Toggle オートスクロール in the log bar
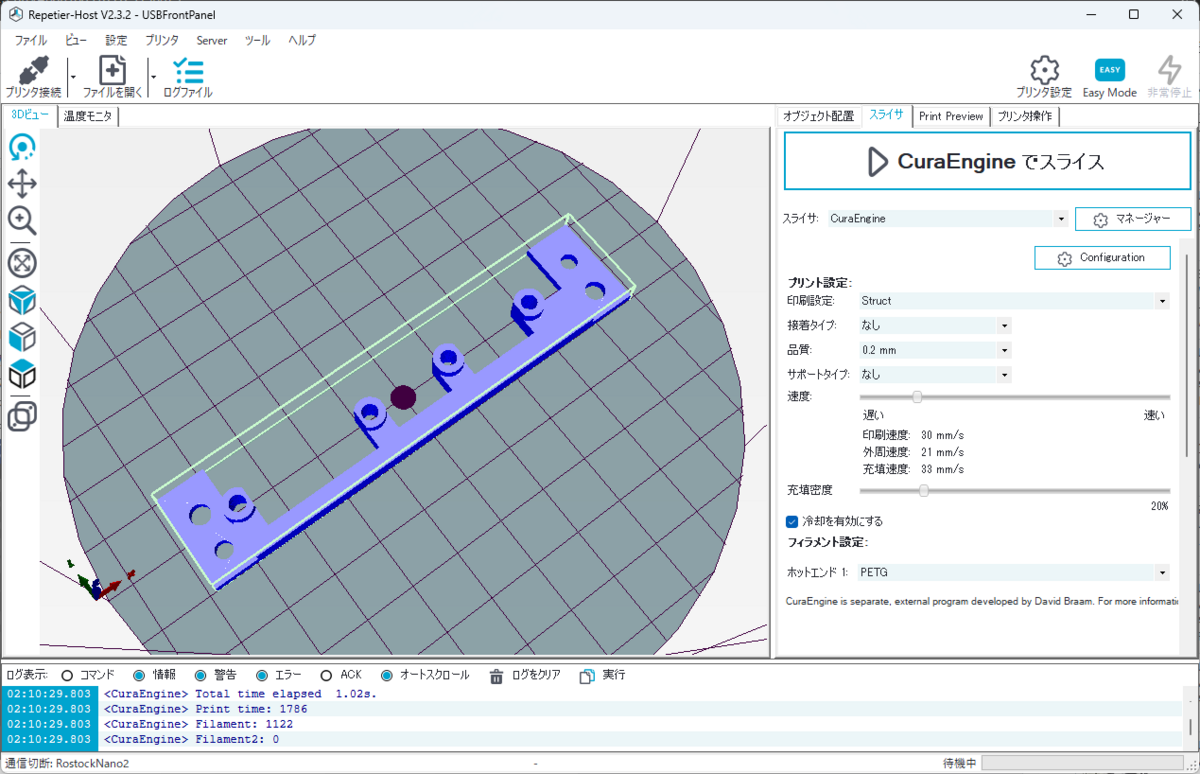Screen dimensions: 1200x774 (x=387, y=676)
